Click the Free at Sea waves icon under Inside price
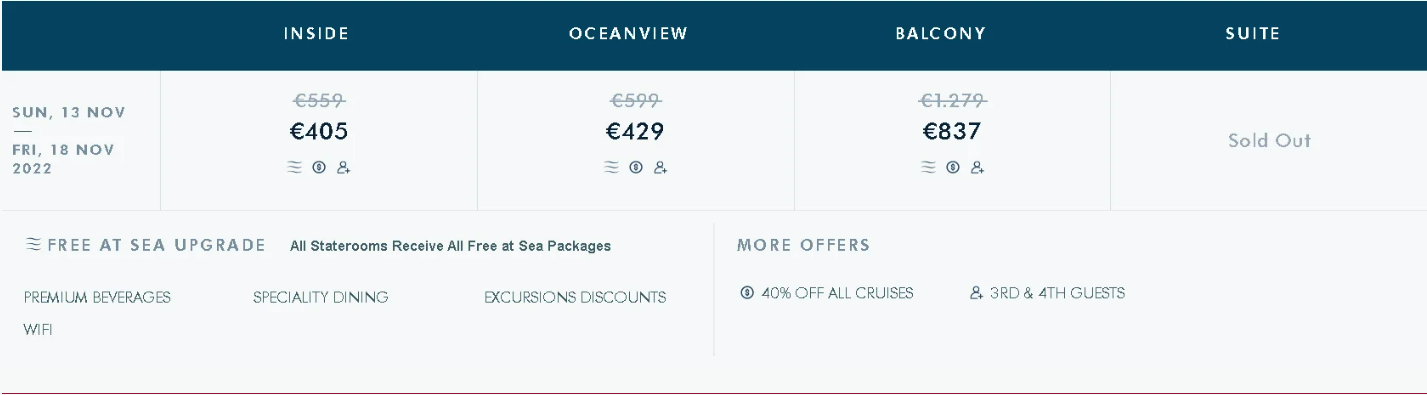This screenshot has height=395, width=1427. (294, 168)
